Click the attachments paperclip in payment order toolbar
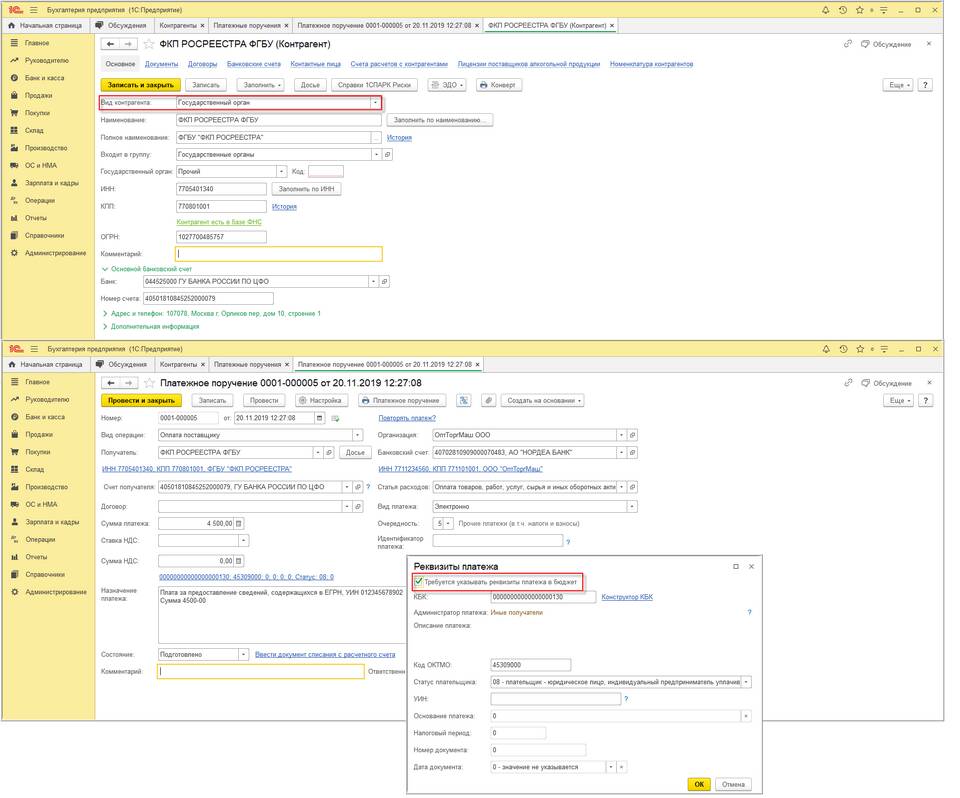The width and height of the screenshot is (960, 798). 488,401
